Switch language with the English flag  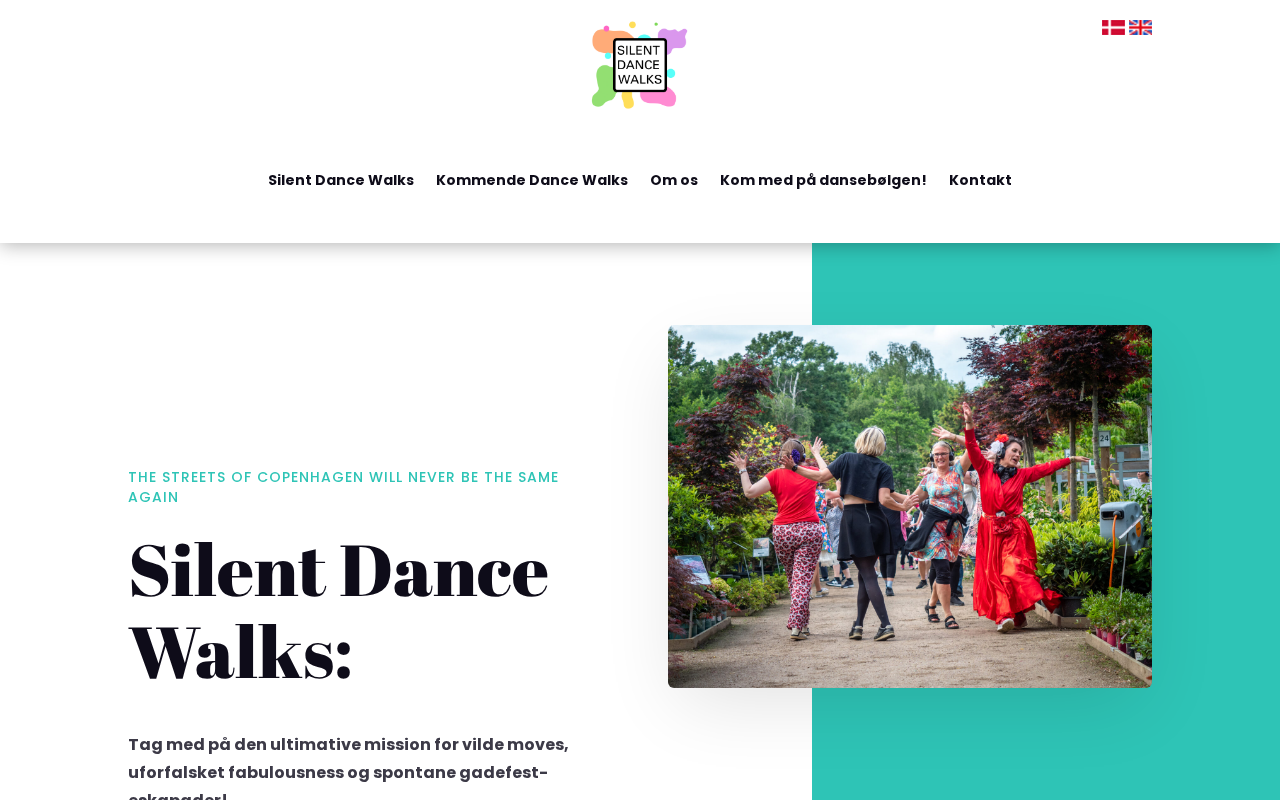(x=1140, y=27)
